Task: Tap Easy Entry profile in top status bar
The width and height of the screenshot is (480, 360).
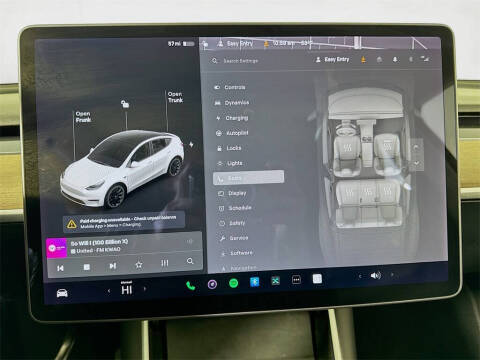Action: [x=235, y=44]
